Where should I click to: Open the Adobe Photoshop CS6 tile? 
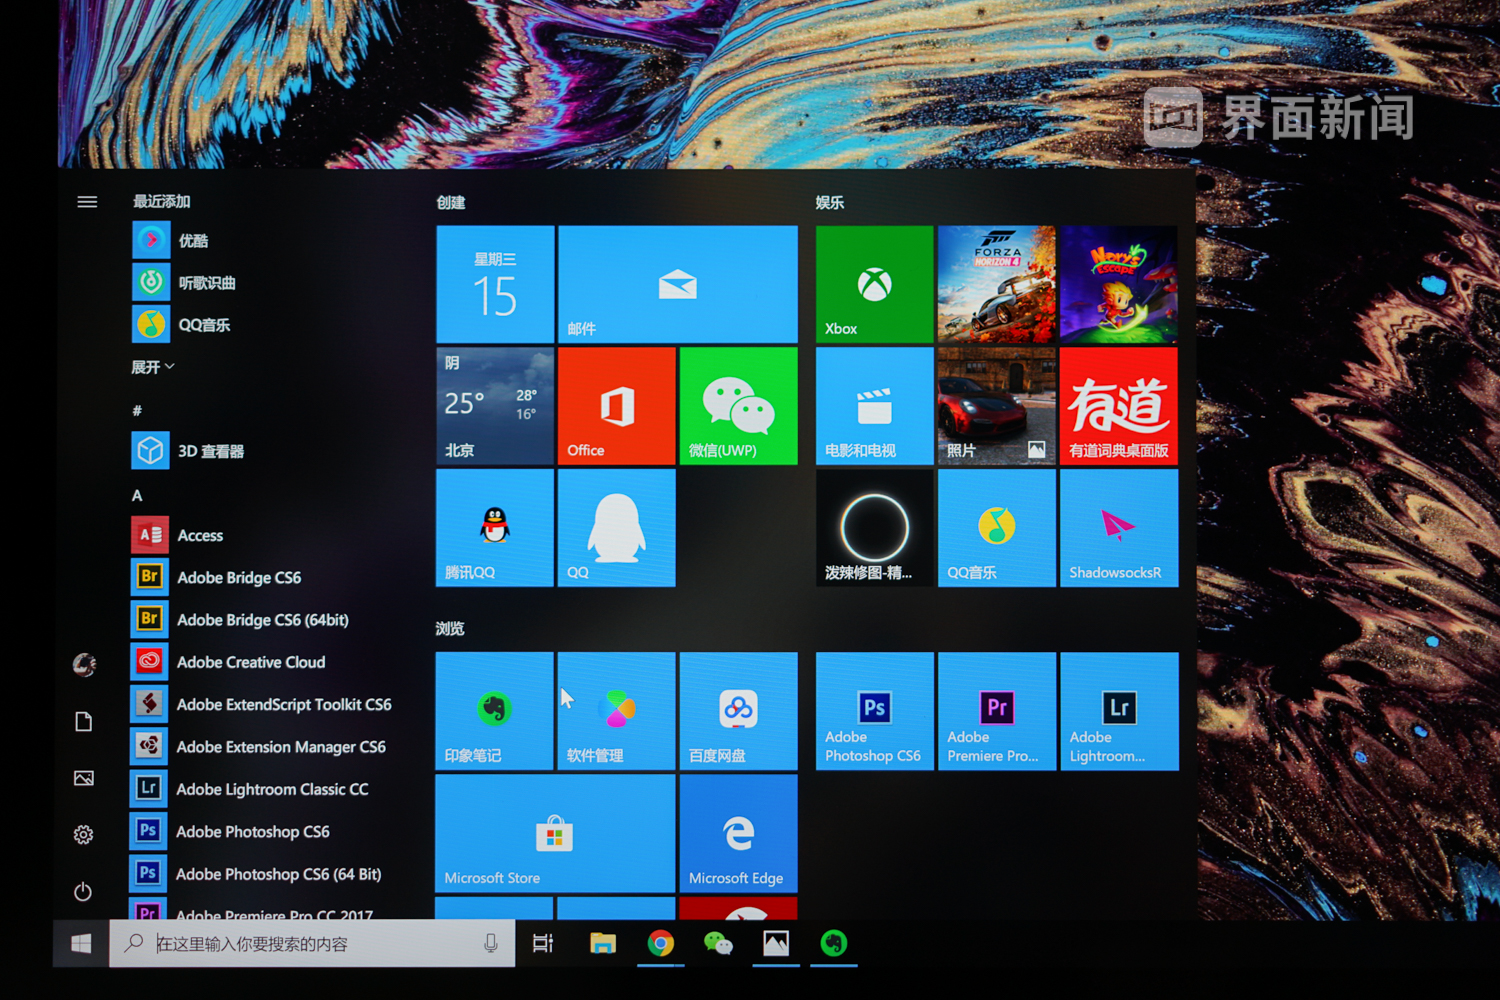coord(875,711)
